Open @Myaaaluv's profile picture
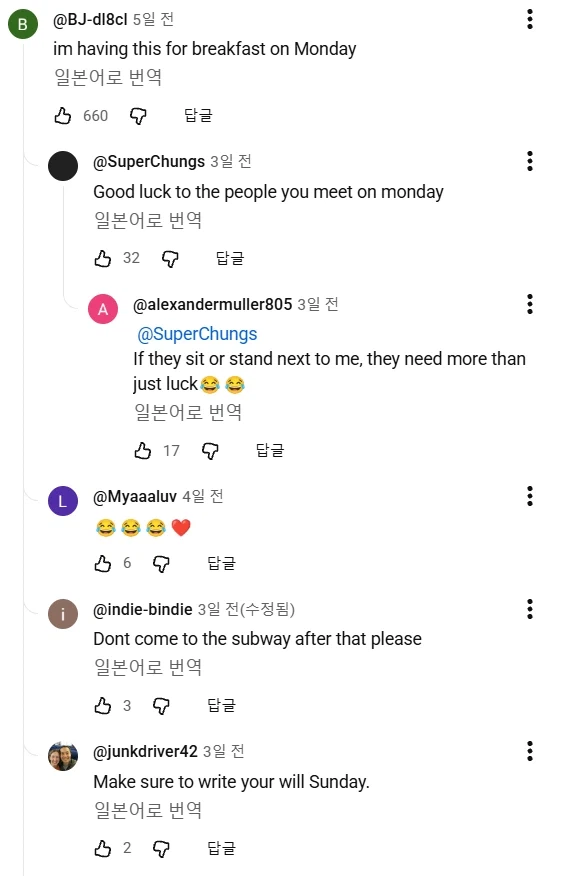The width and height of the screenshot is (586, 876). click(x=63, y=498)
